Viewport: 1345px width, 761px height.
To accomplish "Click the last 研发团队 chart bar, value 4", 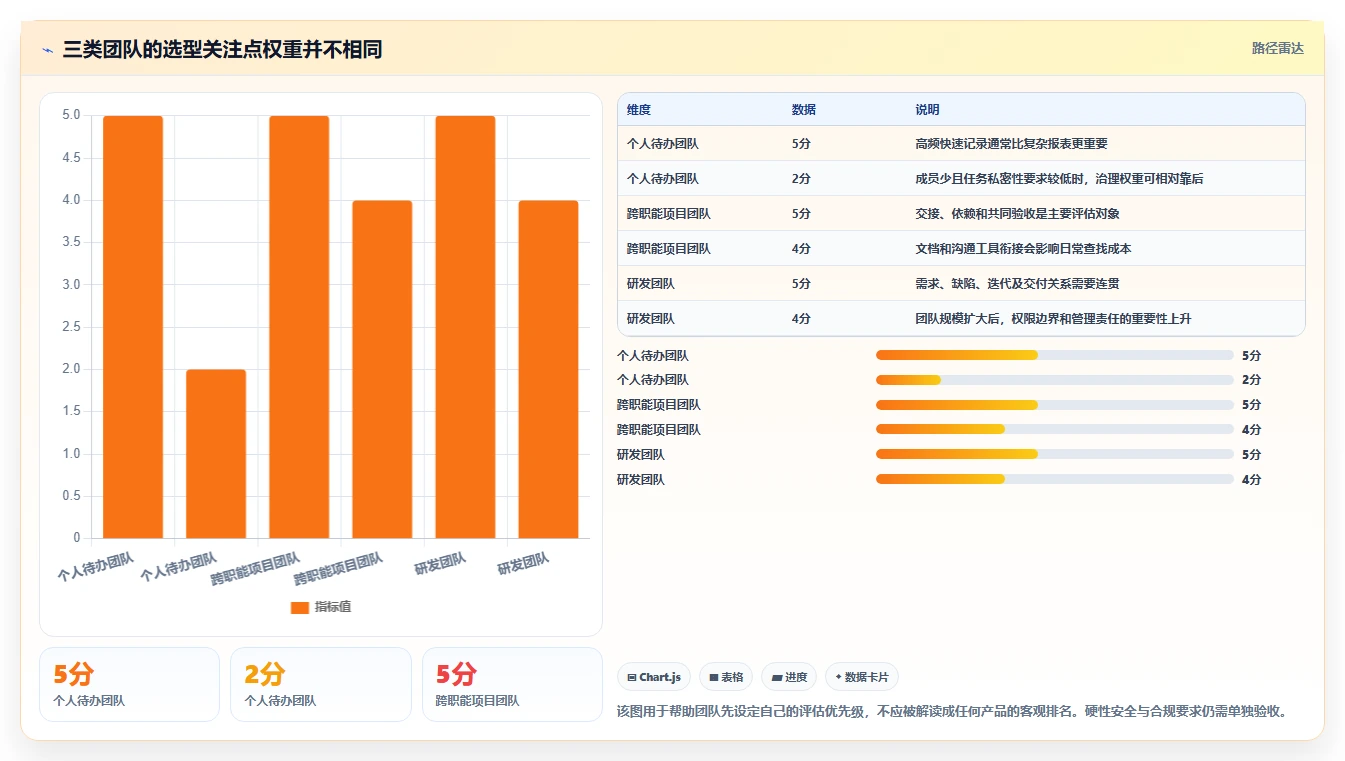I will pos(548,370).
